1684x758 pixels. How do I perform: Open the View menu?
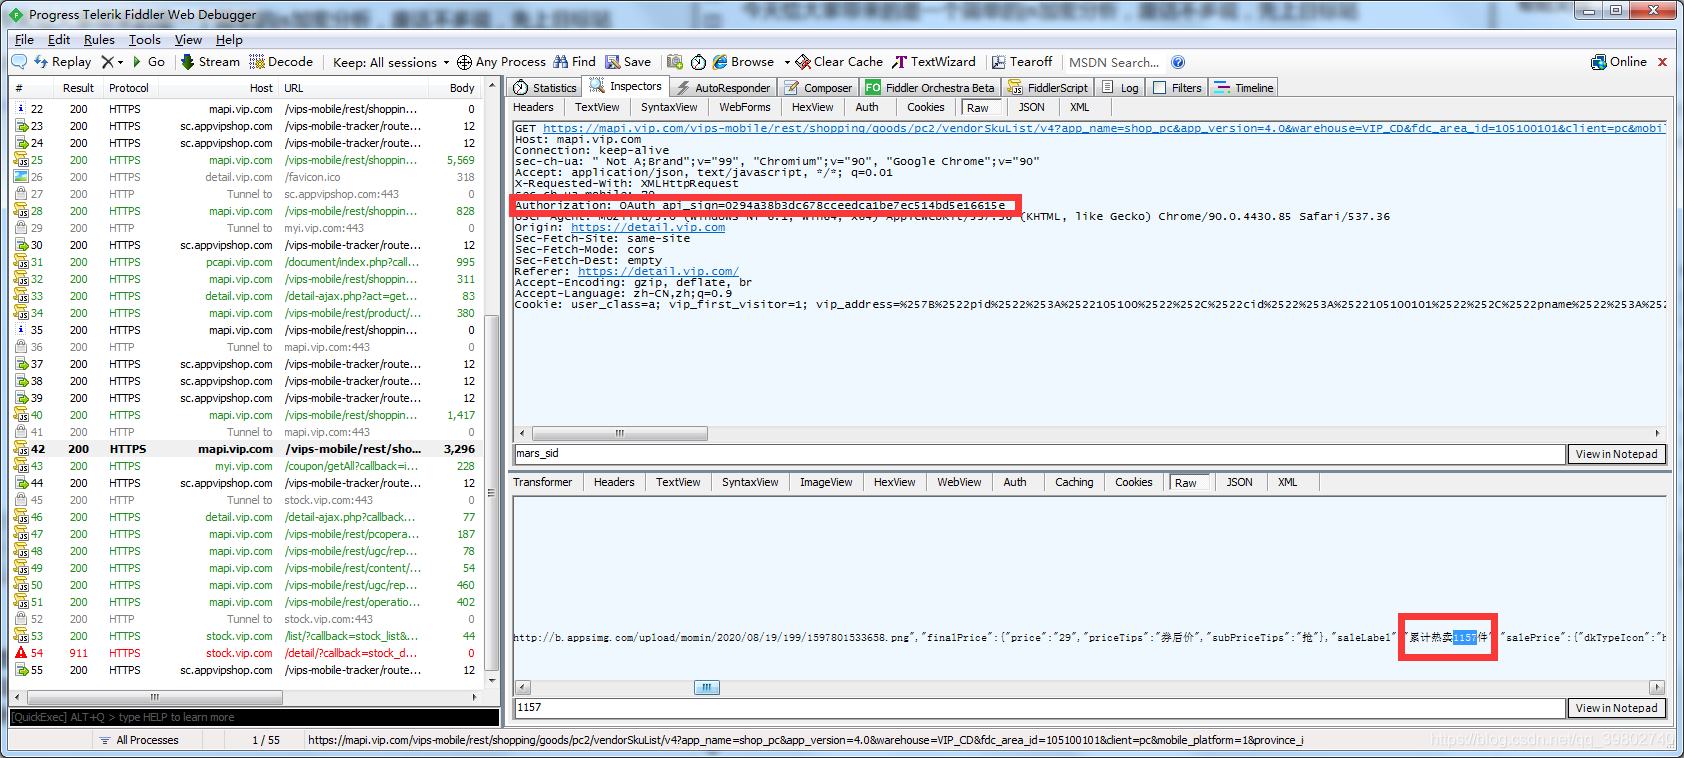188,40
